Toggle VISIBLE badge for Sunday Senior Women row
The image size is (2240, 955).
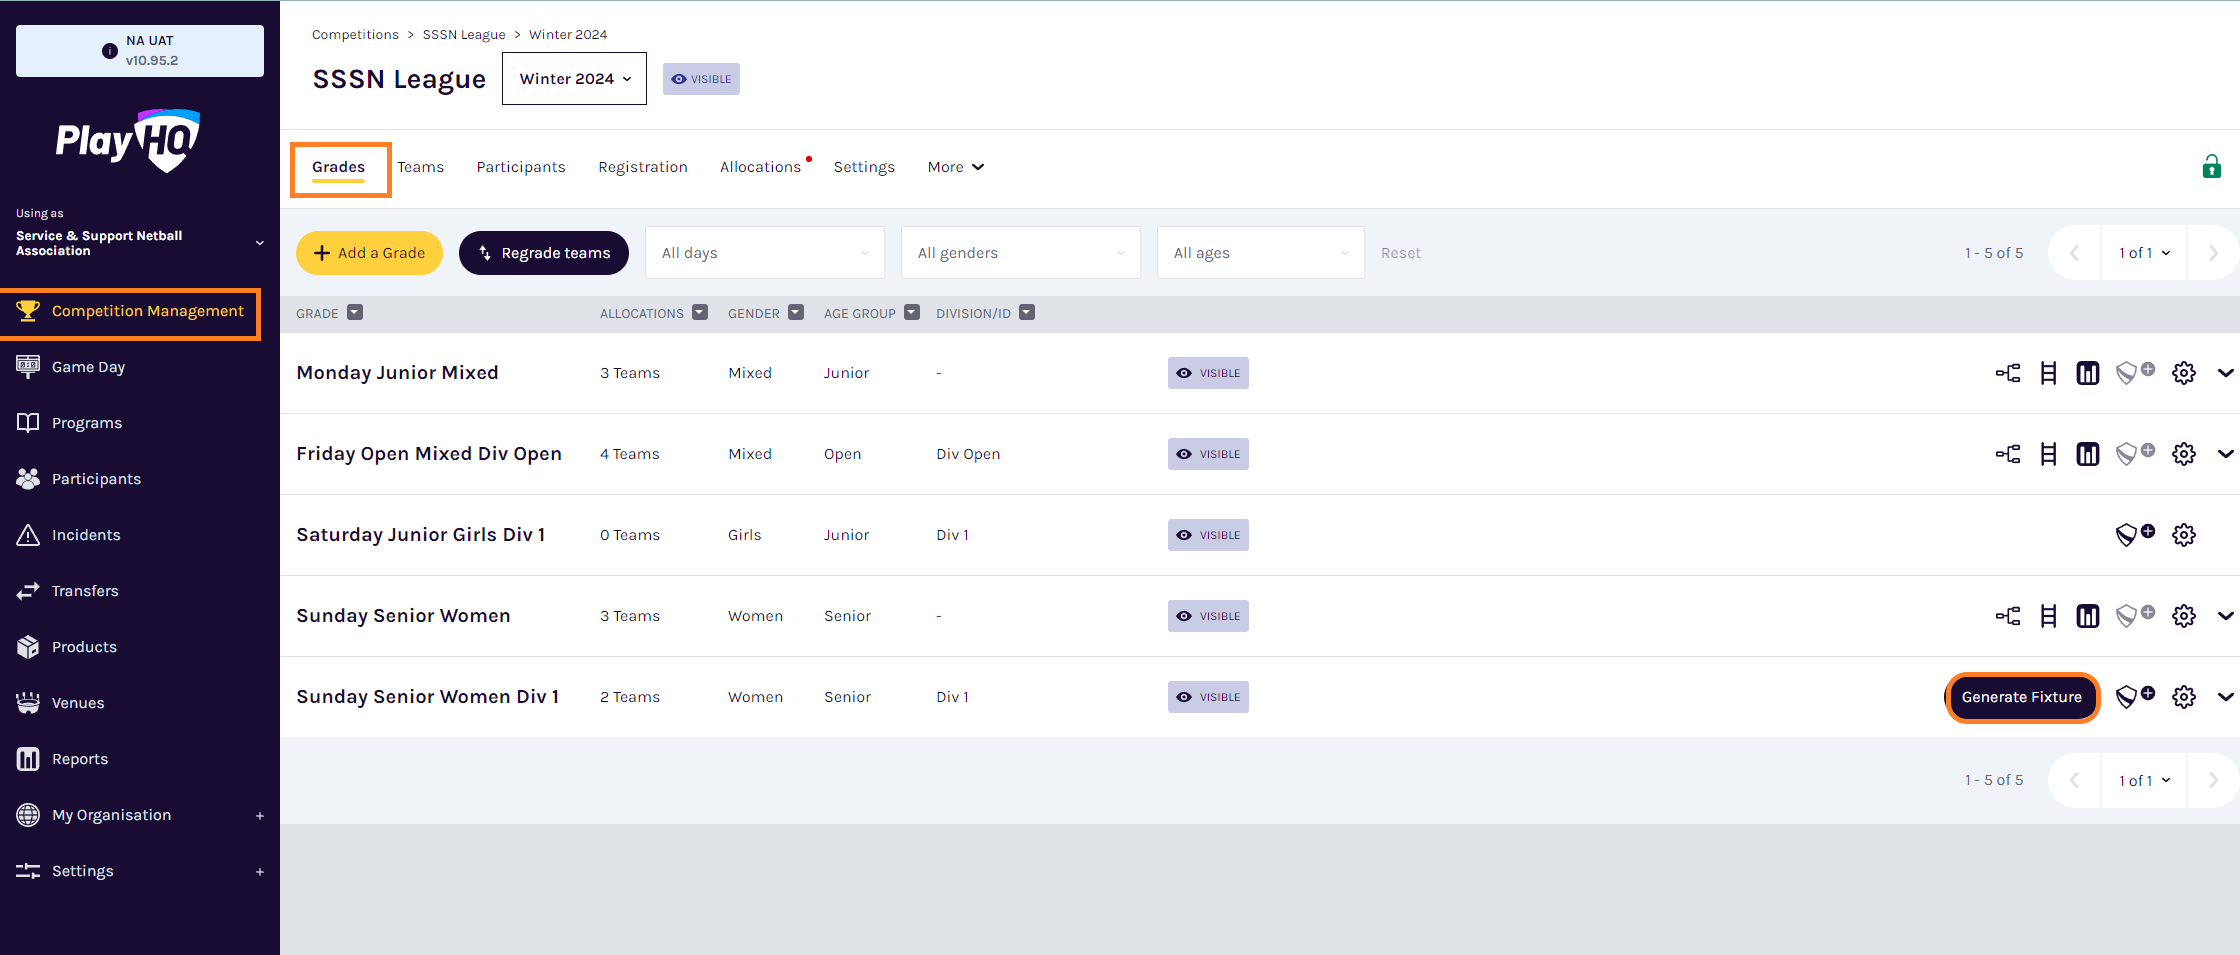[x=1208, y=616]
